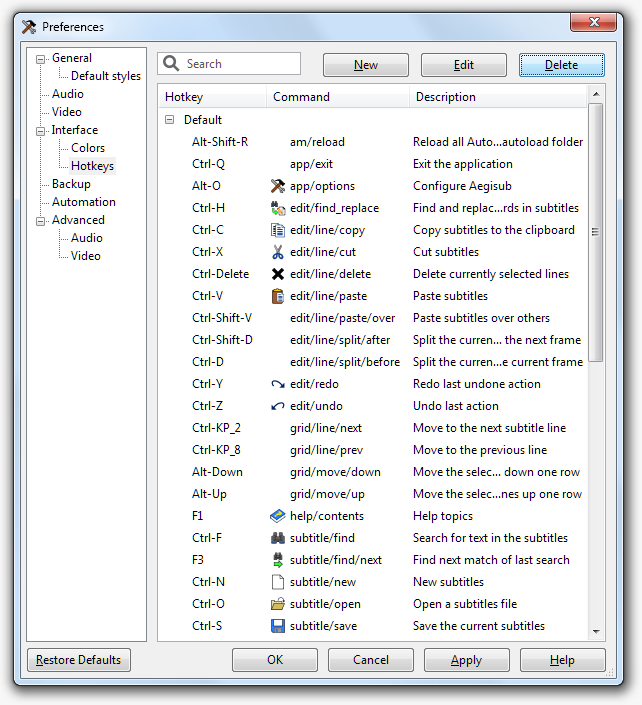Click the Preferences title bar tools icon
The image size is (642, 705).
click(29, 27)
